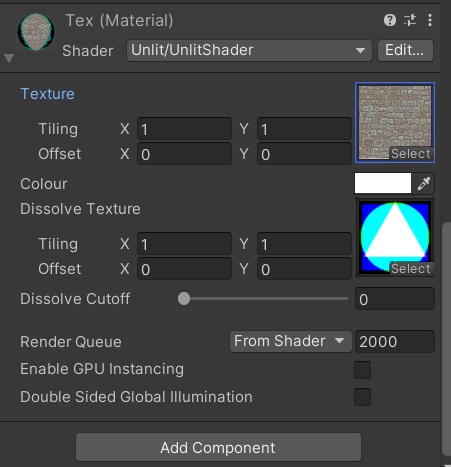Click the Texture Tiling Y field
This screenshot has width=451, height=467.
(x=304, y=129)
